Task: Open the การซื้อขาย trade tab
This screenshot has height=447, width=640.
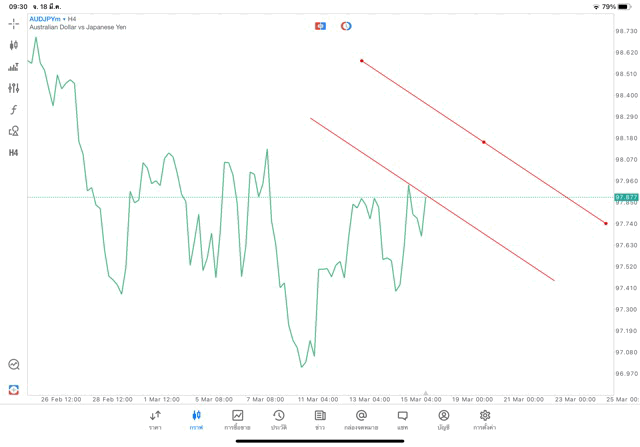Action: pyautogui.click(x=237, y=420)
